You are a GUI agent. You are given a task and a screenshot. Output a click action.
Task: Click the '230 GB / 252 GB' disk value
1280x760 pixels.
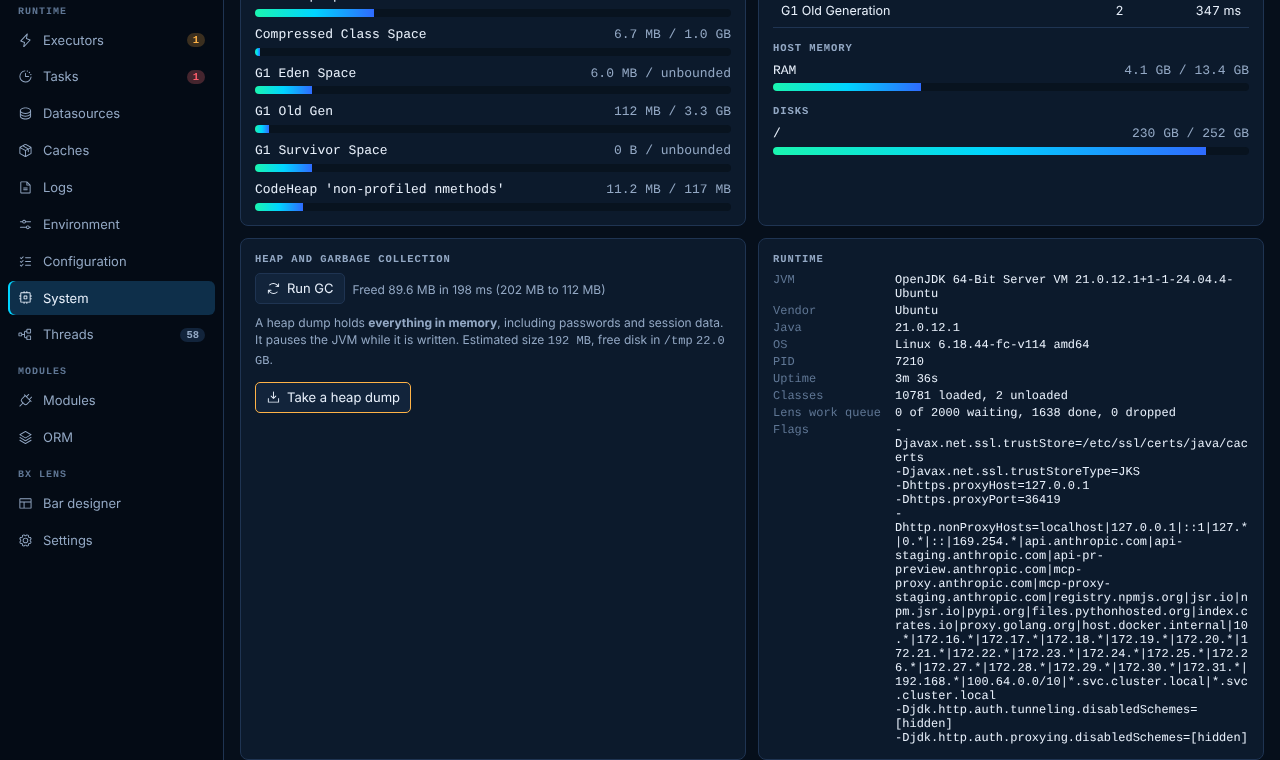[x=1190, y=133]
